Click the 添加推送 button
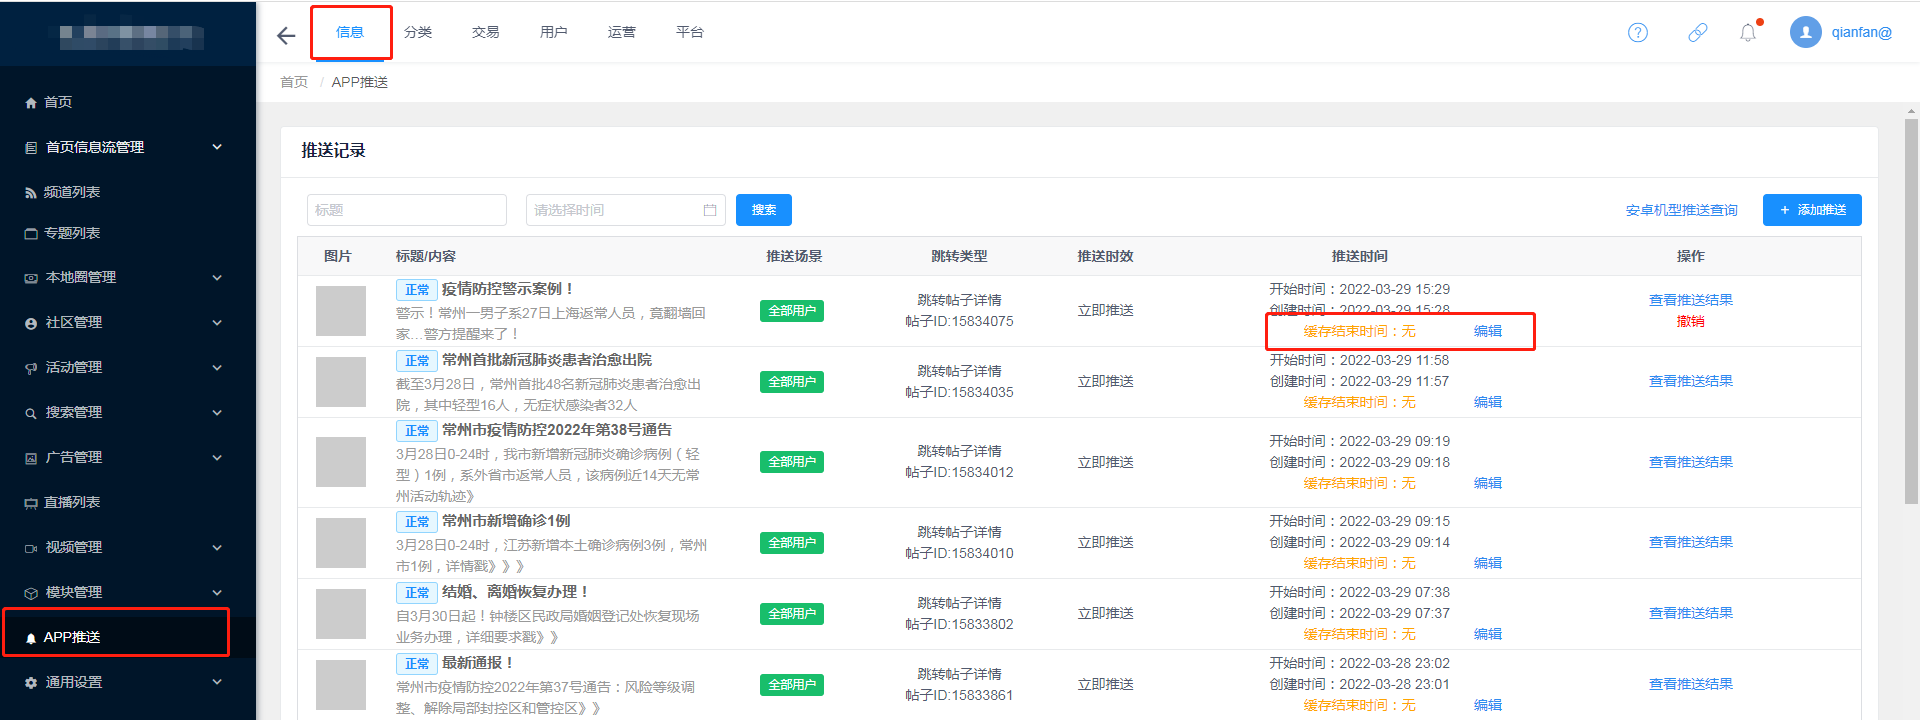Screen dimensions: 1920x720 (1812, 210)
